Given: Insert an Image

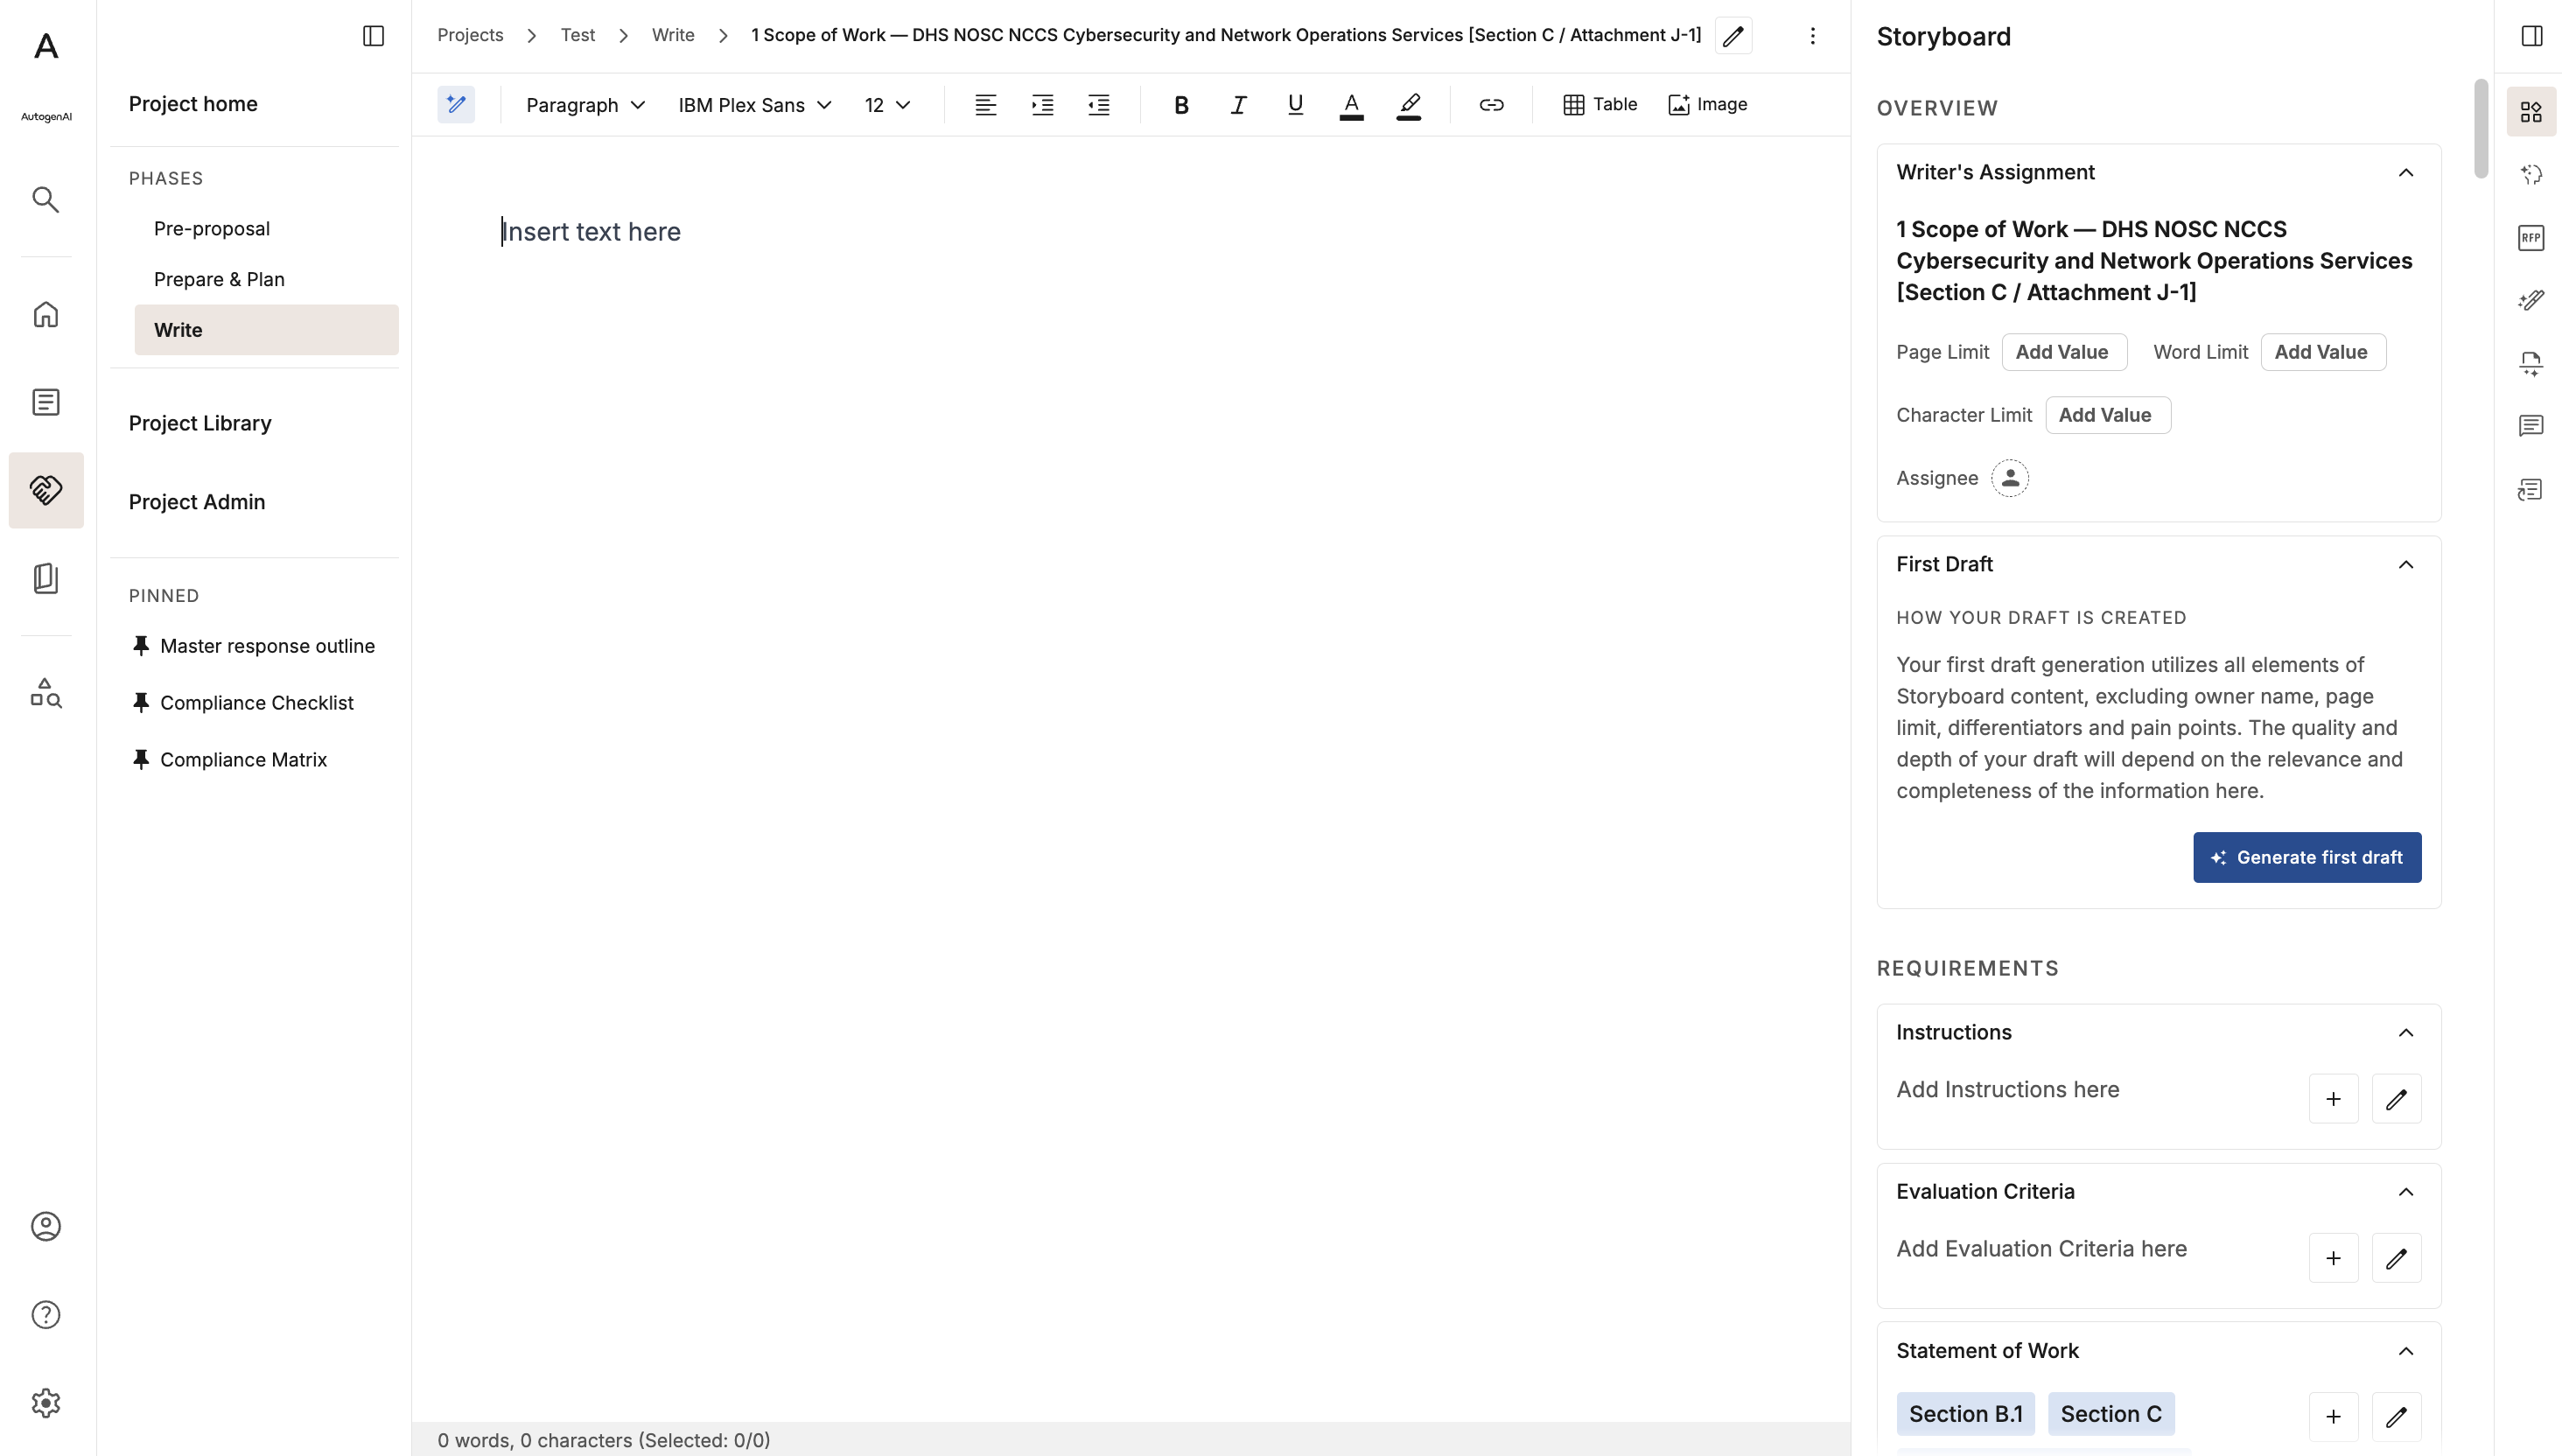Looking at the screenshot, I should [x=1708, y=104].
